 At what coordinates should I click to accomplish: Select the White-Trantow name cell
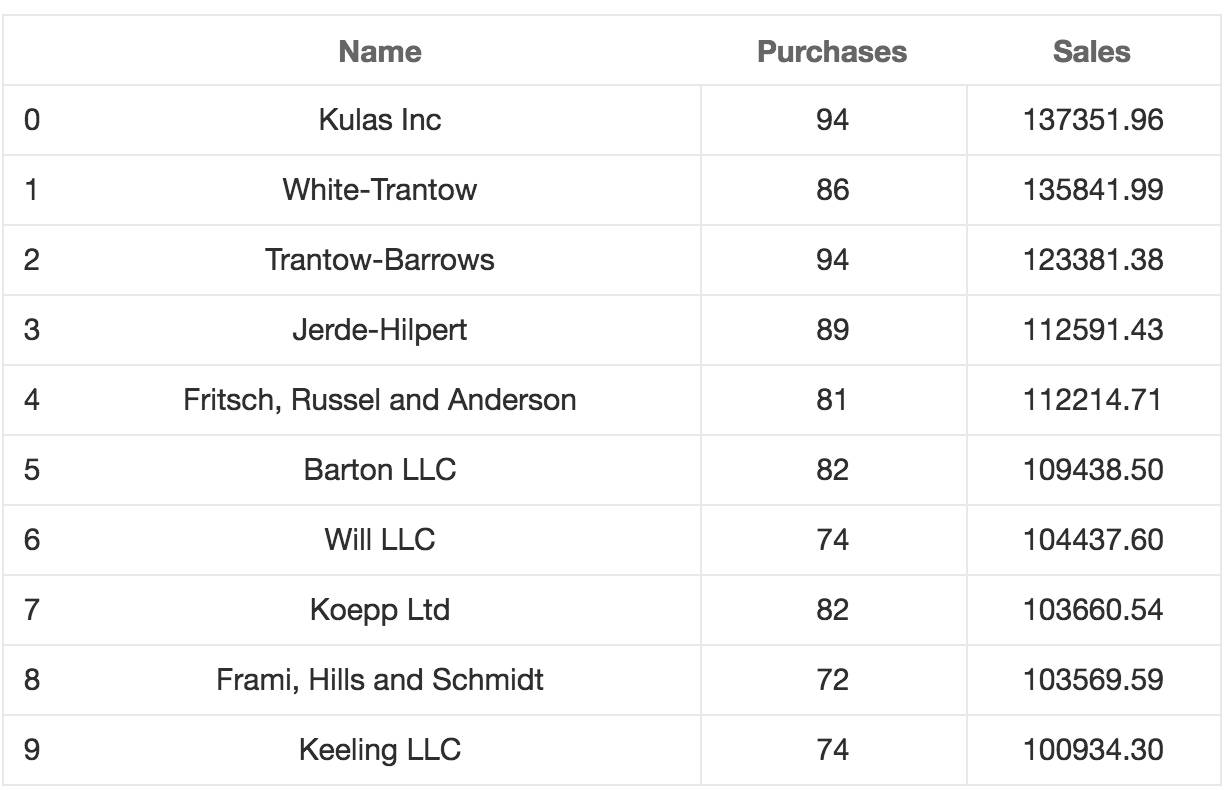380,190
